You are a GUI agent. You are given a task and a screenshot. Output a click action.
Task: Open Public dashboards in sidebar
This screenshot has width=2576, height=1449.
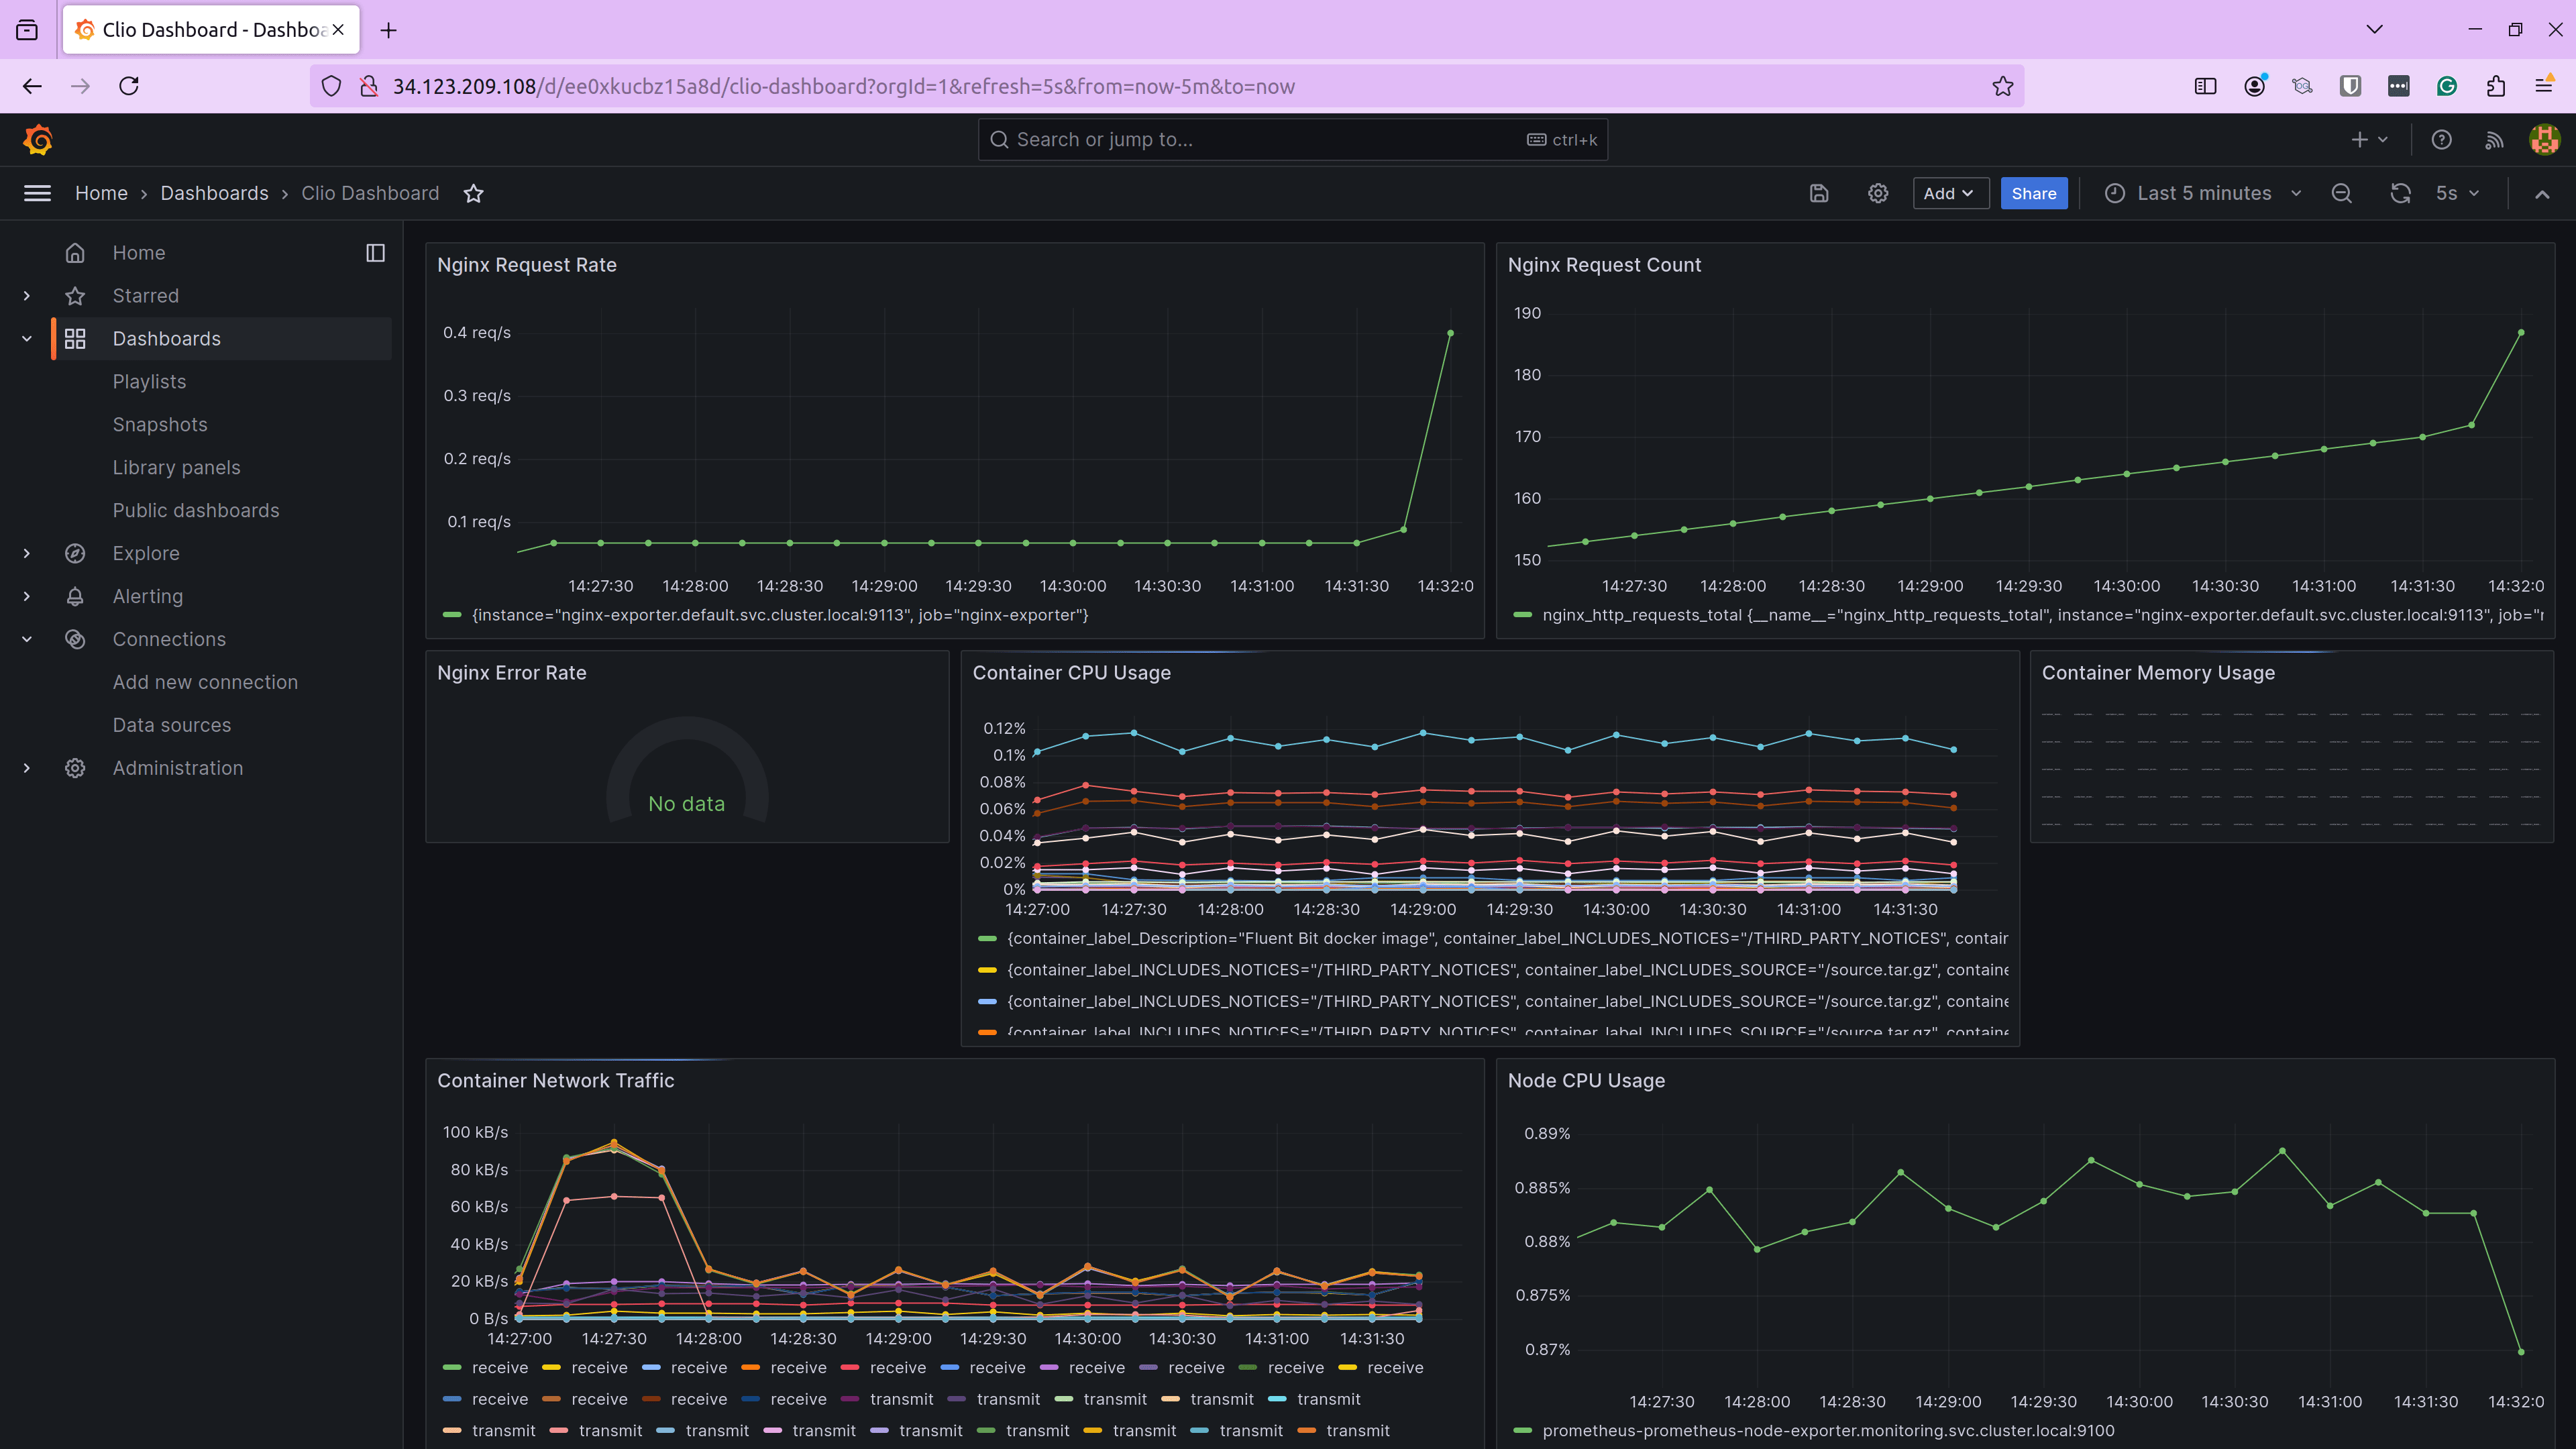(196, 511)
